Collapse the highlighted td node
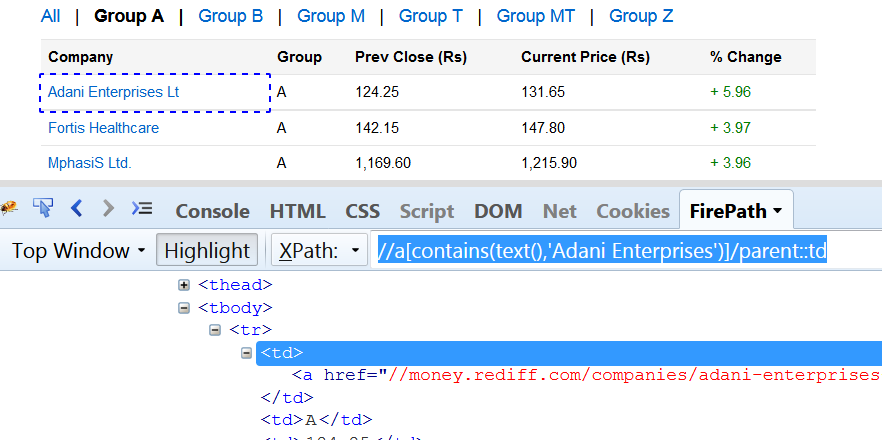This screenshot has width=882, height=440. [246, 353]
